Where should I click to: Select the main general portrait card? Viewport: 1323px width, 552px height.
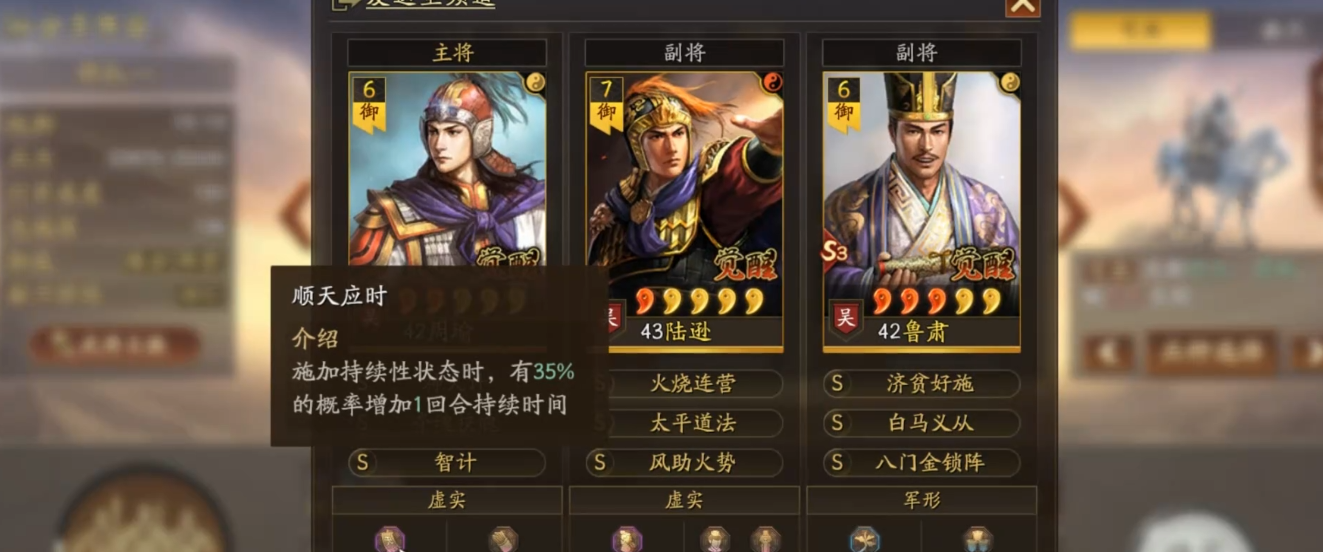pos(447,170)
